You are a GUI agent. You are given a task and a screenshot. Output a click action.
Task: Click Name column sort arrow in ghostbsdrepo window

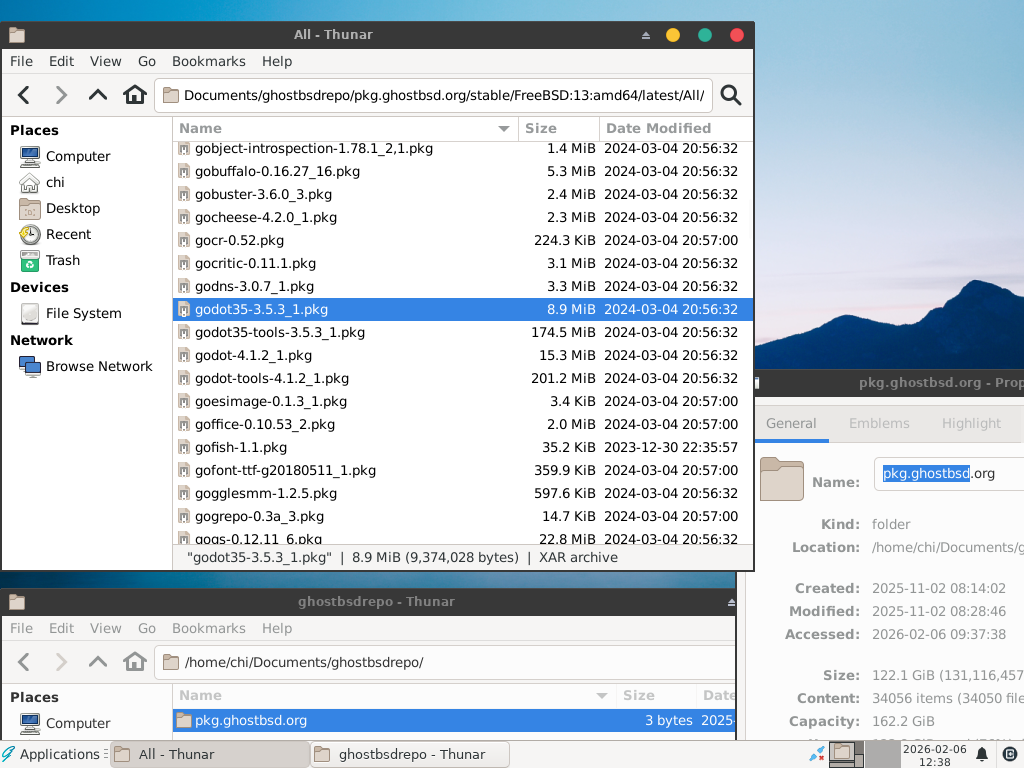point(602,696)
